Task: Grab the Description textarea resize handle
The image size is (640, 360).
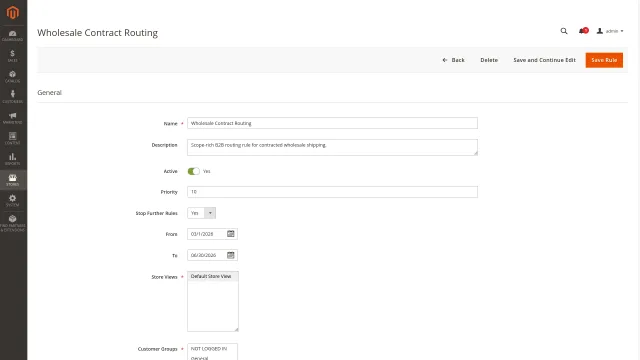Action: click(475, 153)
